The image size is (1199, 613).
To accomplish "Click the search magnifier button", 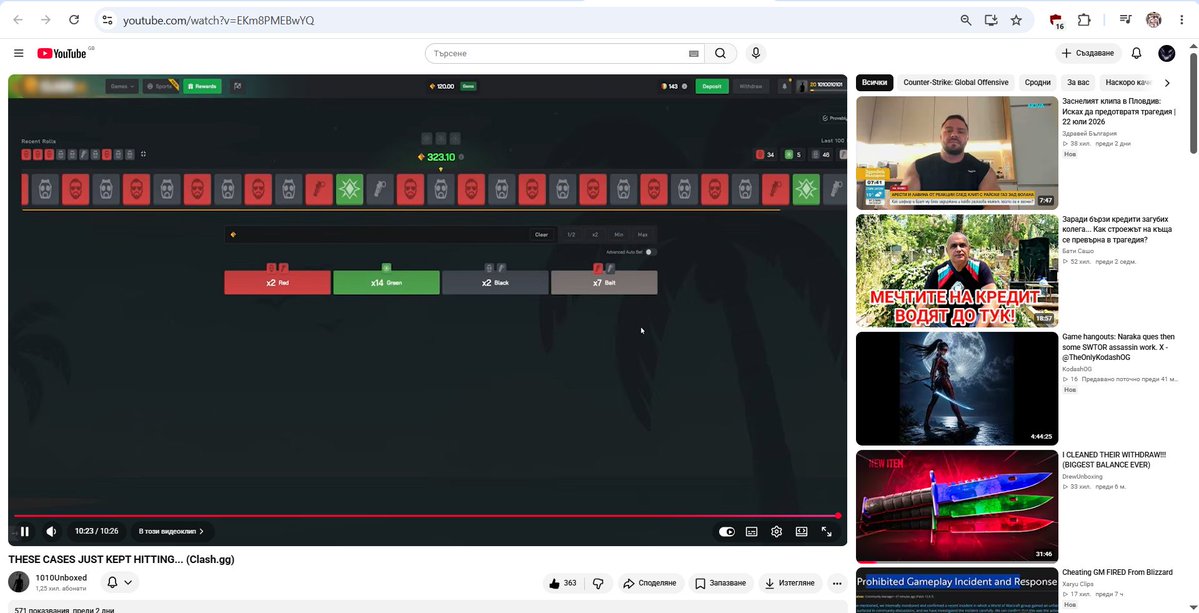I will 720,54.
